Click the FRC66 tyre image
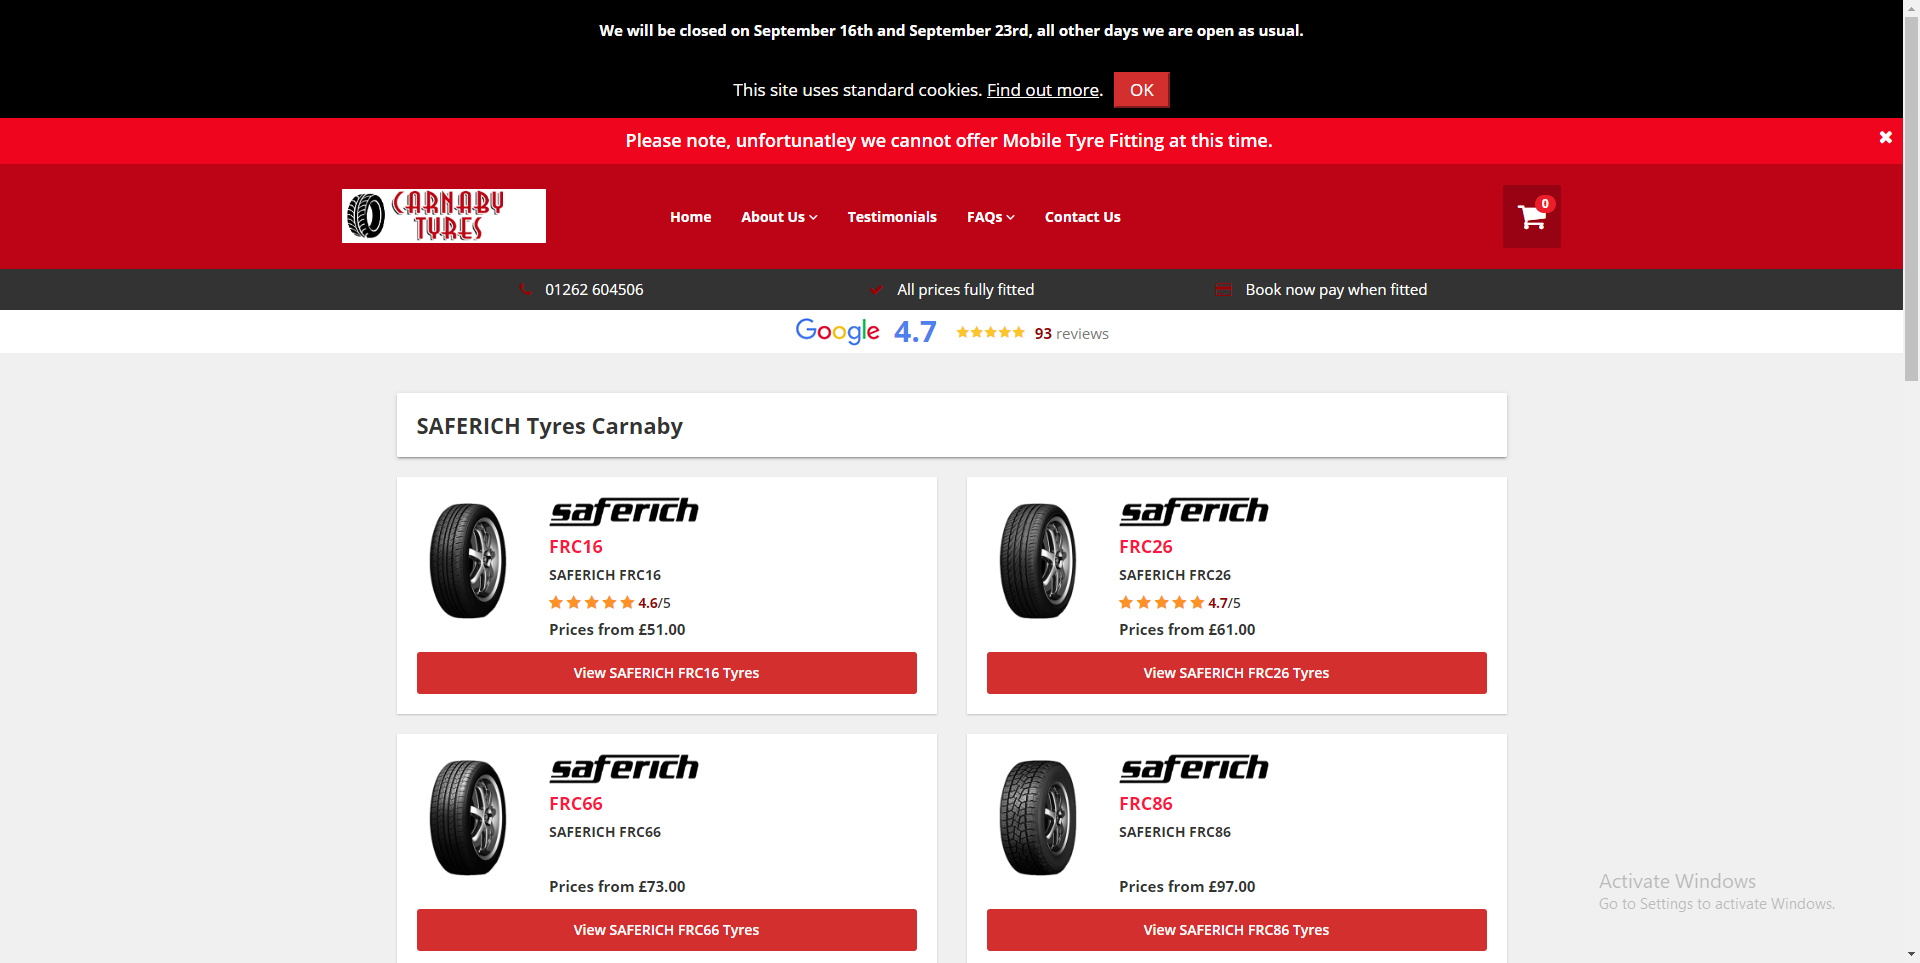The width and height of the screenshot is (1920, 963). pyautogui.click(x=468, y=817)
